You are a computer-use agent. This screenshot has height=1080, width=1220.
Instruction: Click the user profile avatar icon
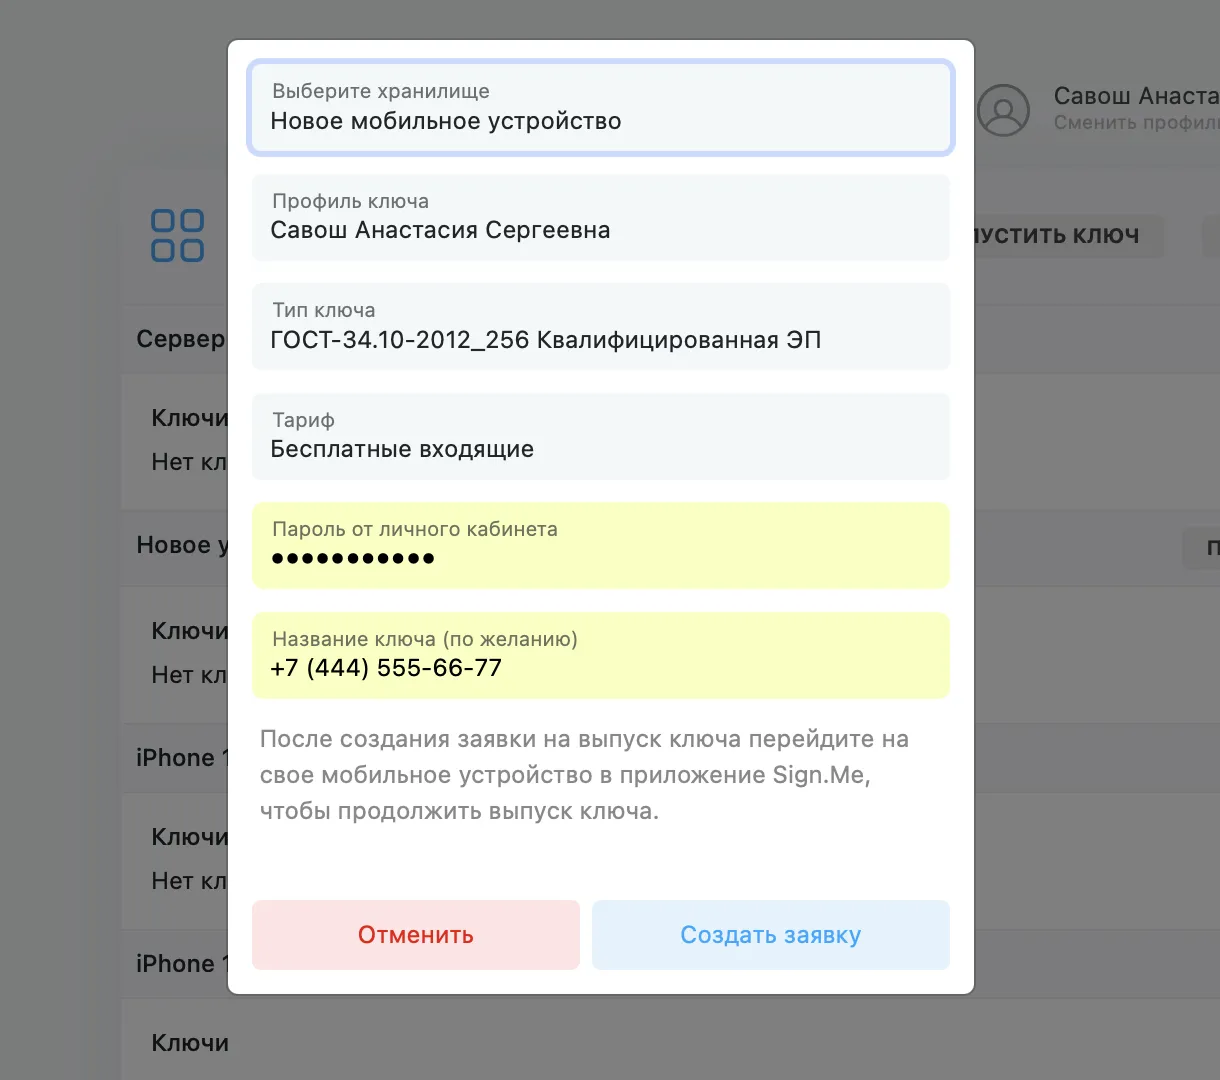pyautogui.click(x=1003, y=110)
